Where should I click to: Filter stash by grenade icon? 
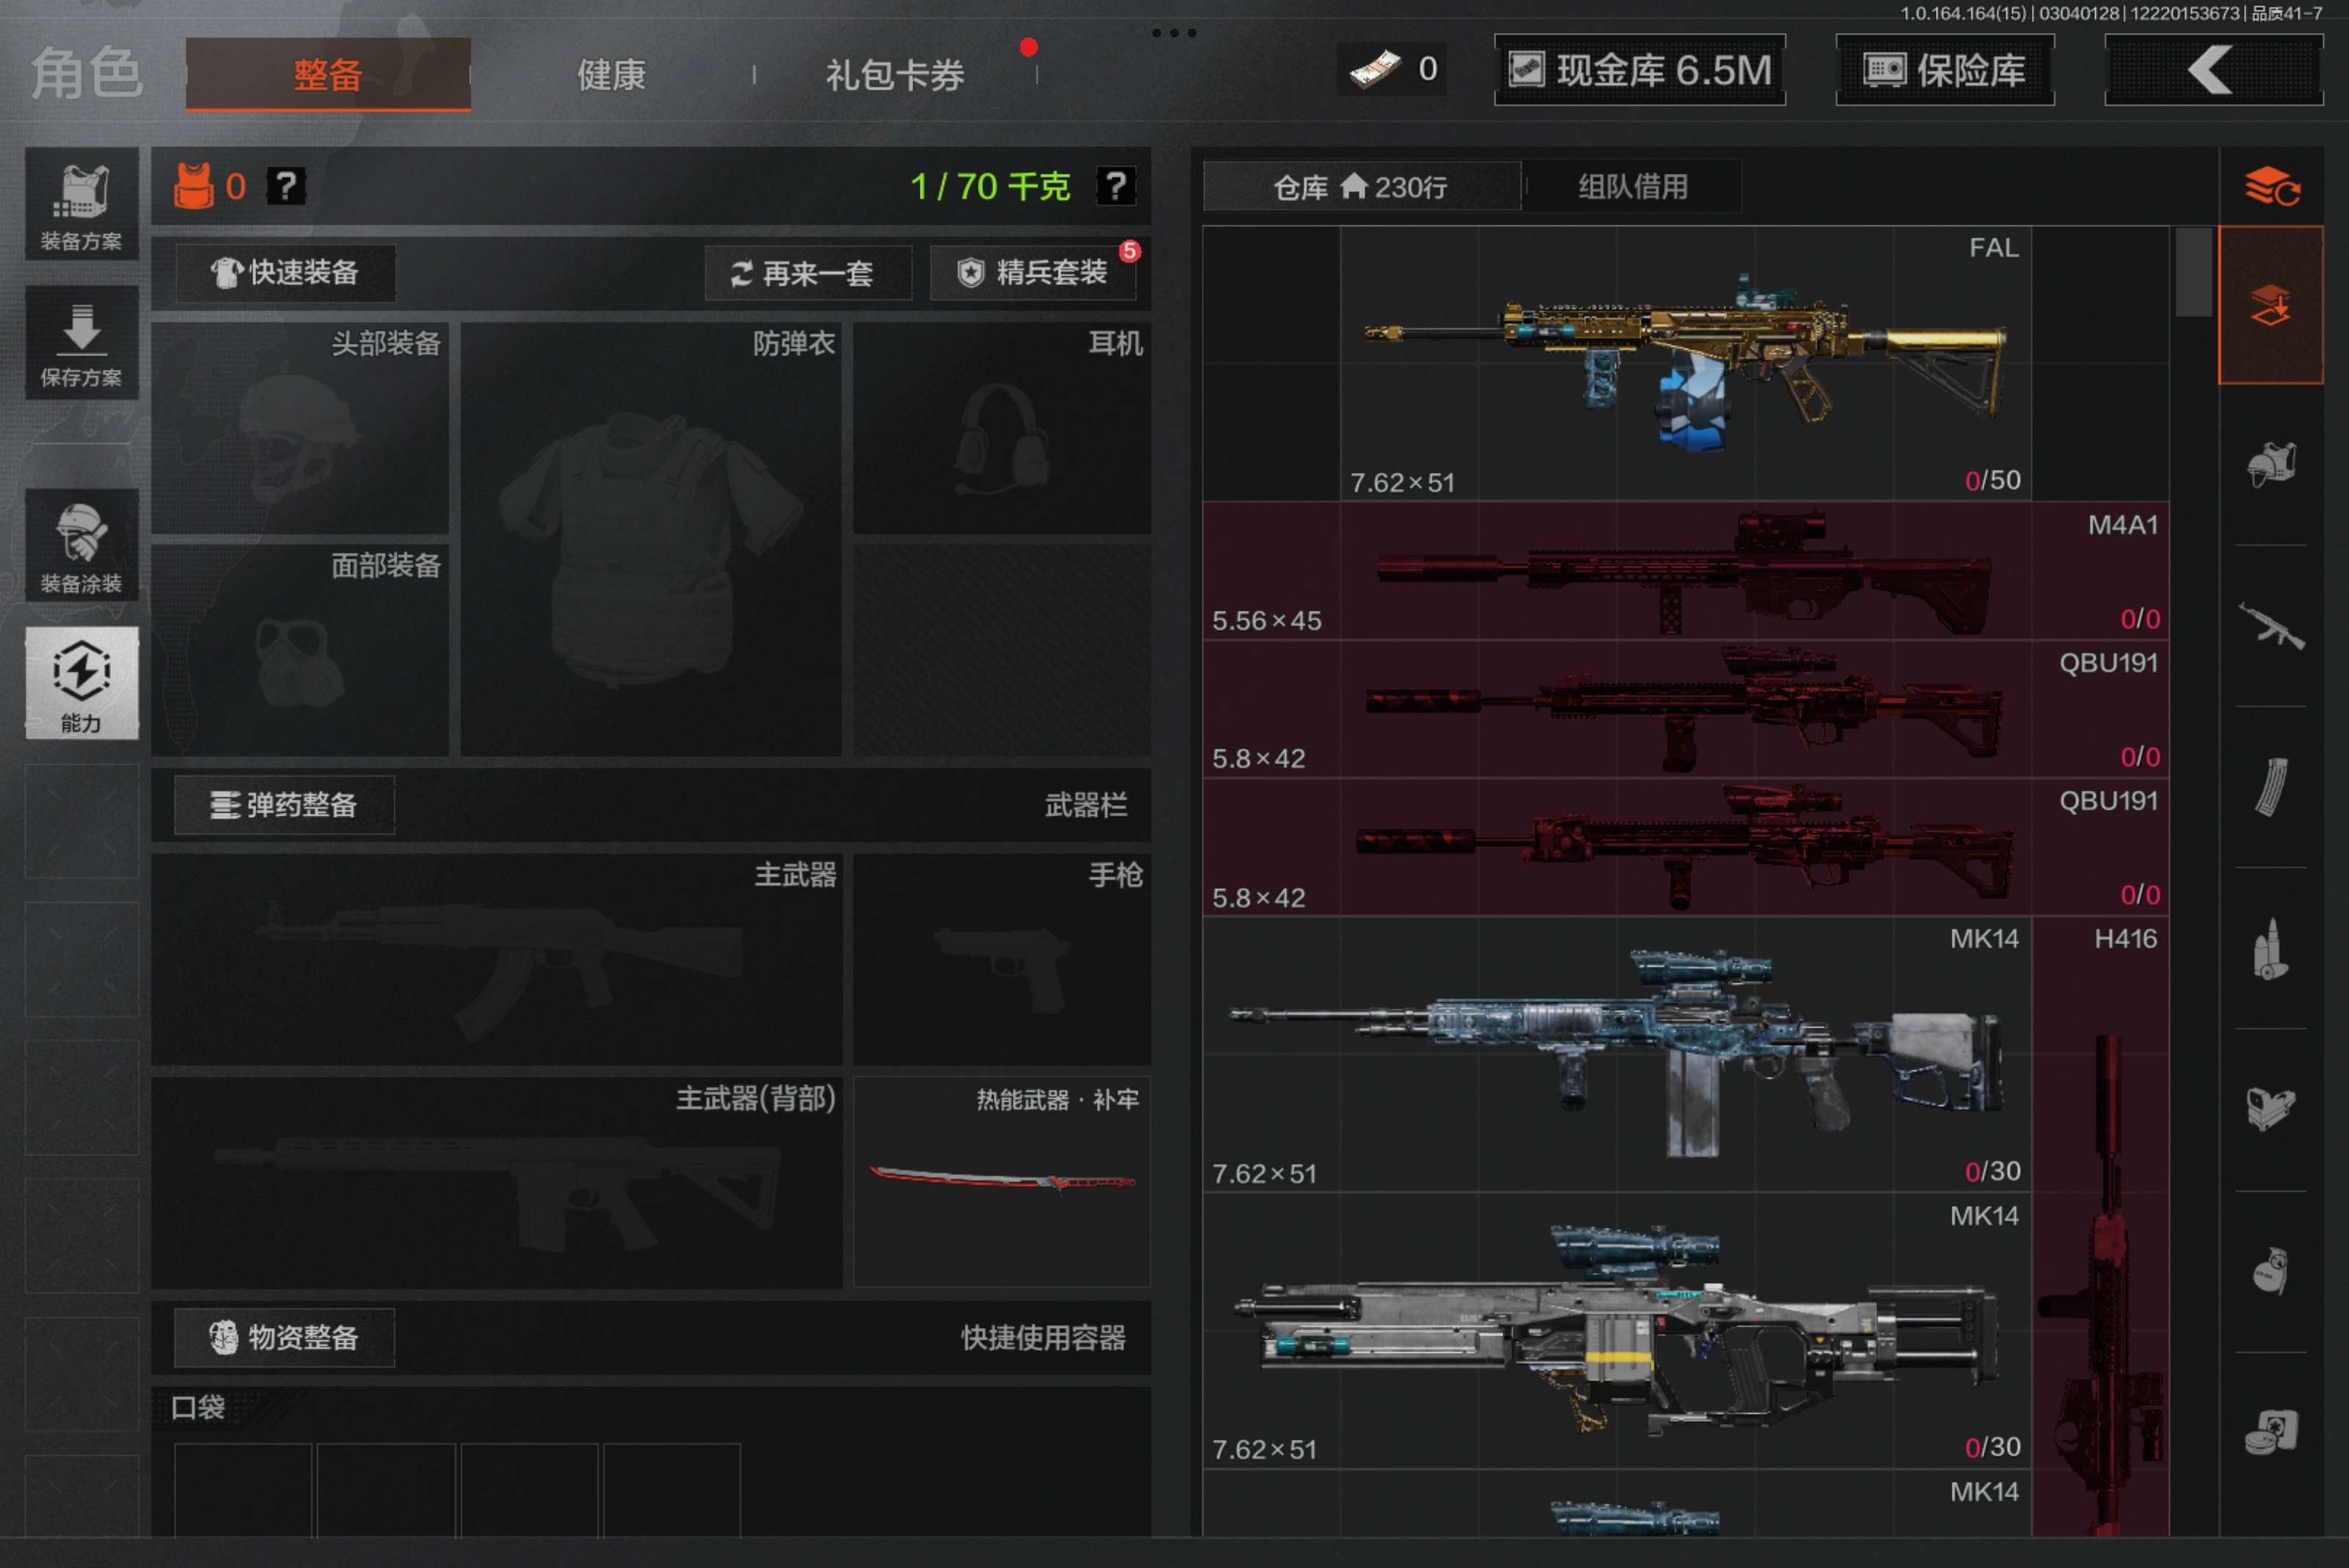[x=2270, y=1272]
